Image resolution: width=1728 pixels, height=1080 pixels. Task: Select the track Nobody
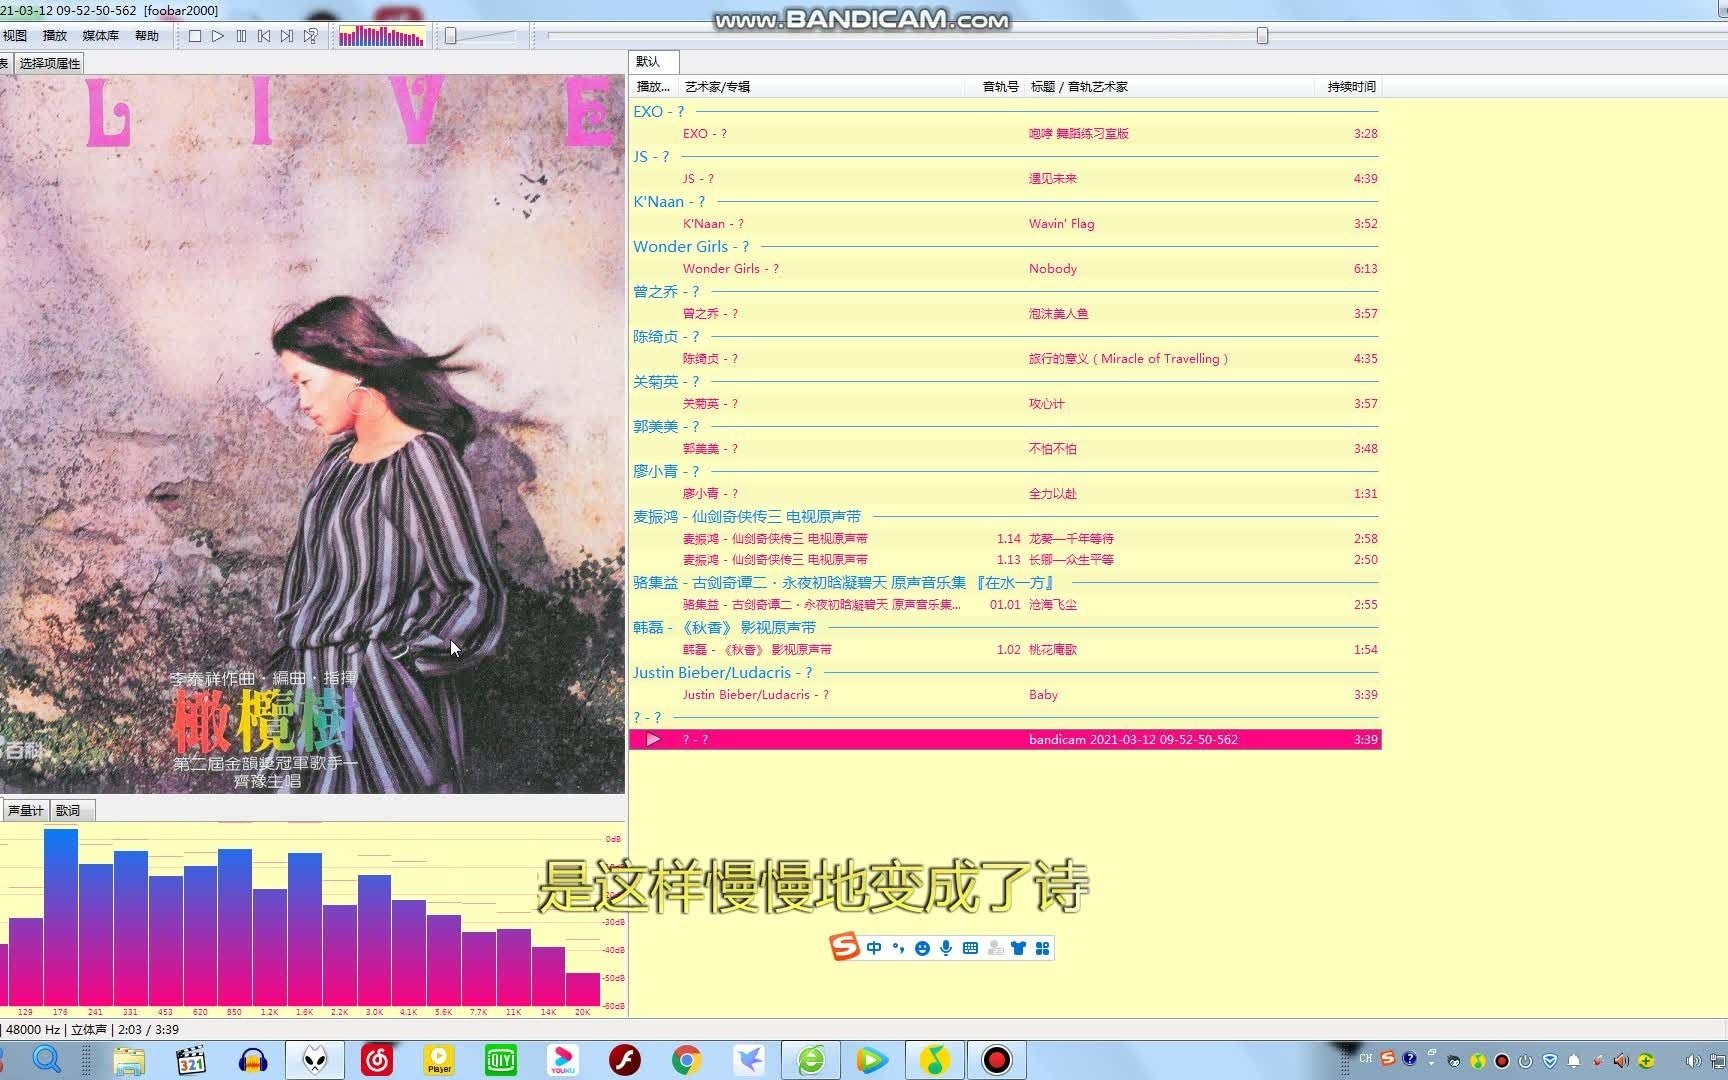coord(1005,269)
